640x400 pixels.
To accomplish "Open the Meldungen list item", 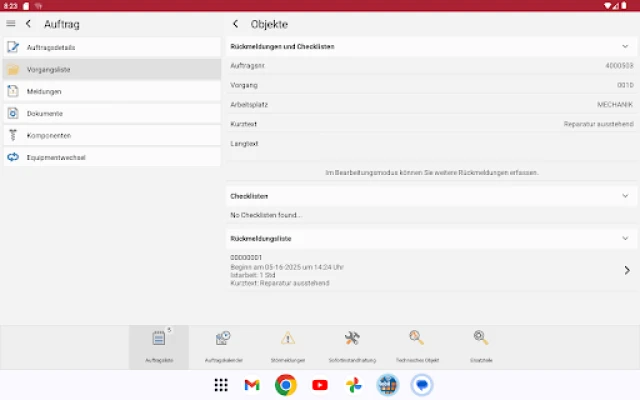I will point(110,91).
